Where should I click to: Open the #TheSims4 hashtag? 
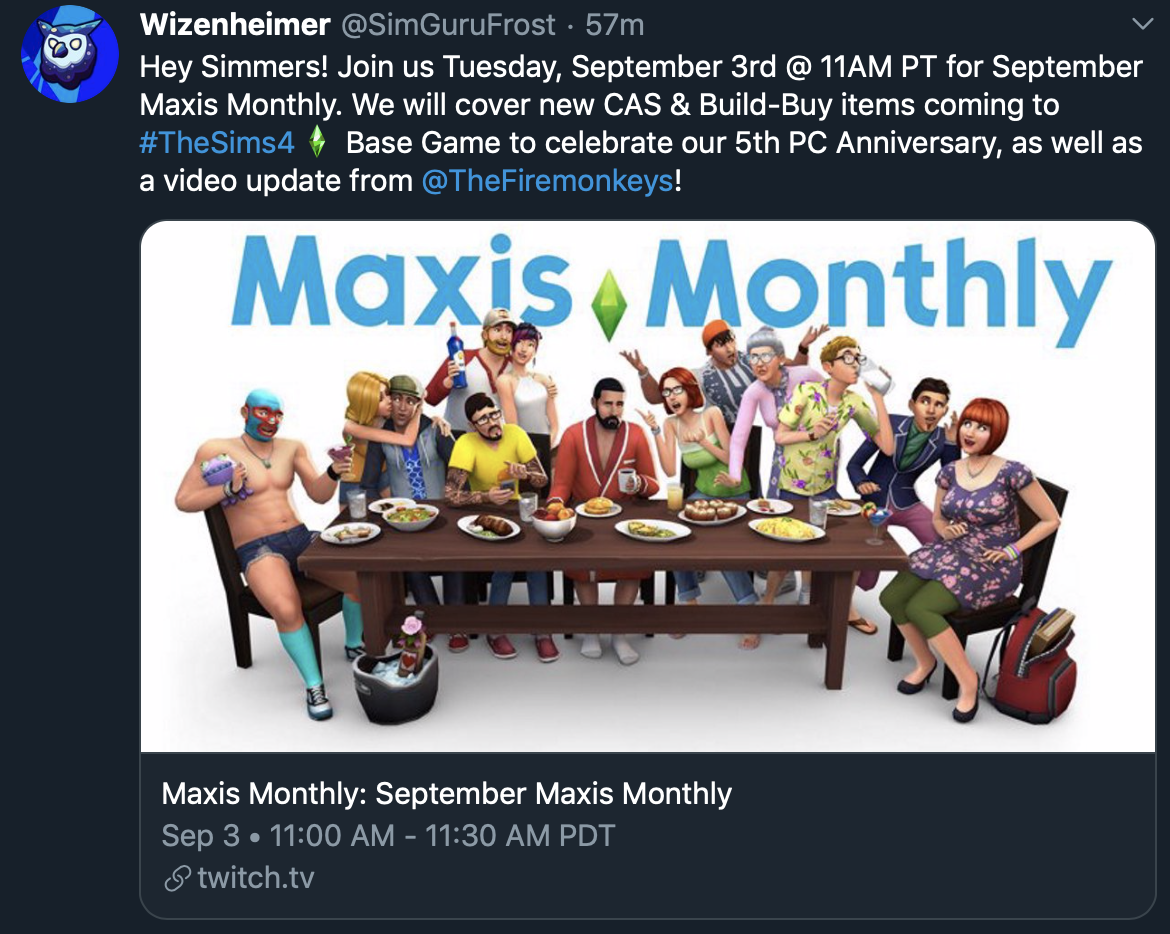216,142
